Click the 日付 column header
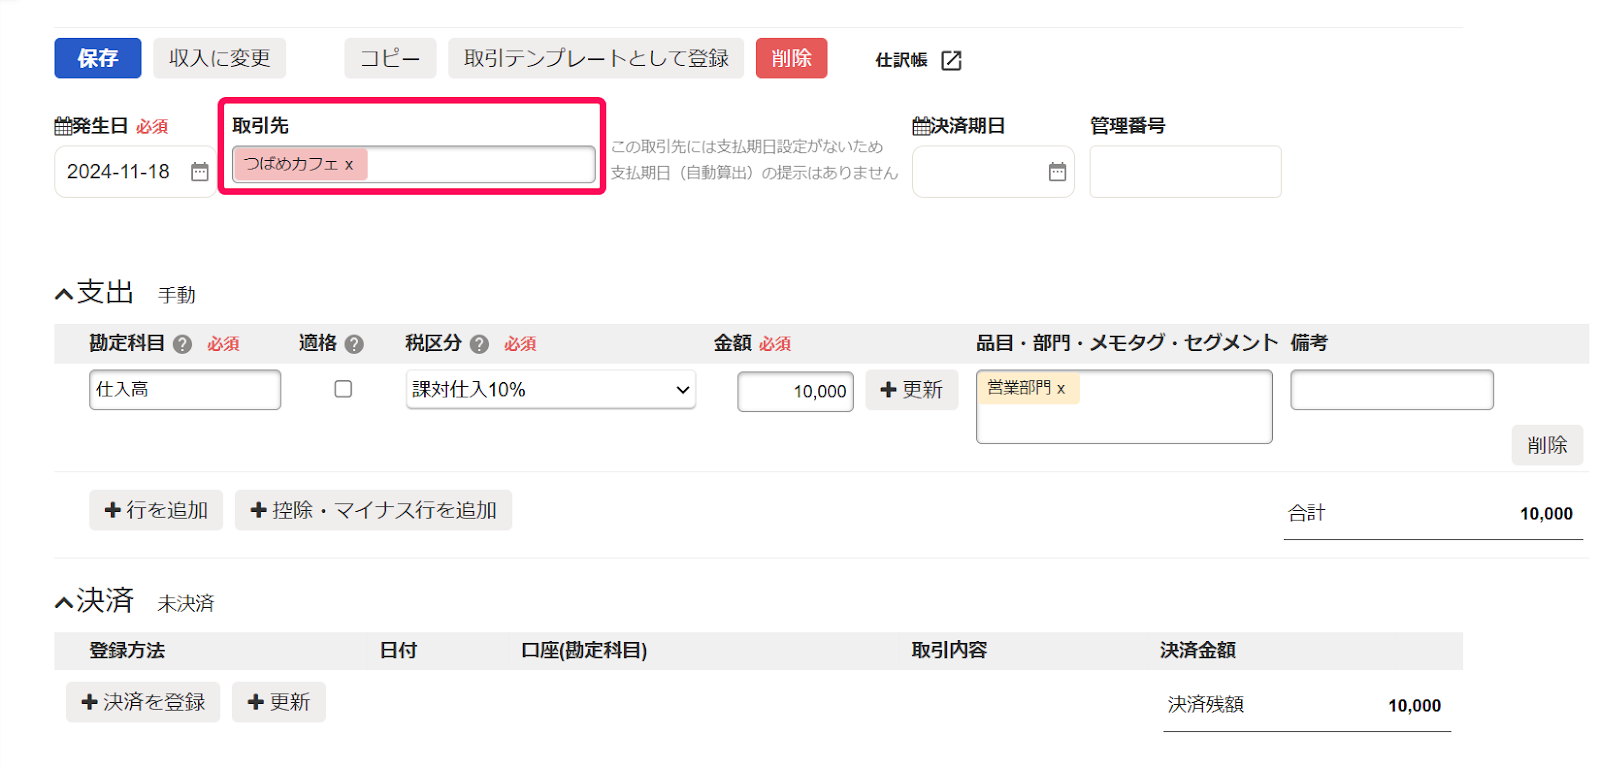 (x=398, y=651)
